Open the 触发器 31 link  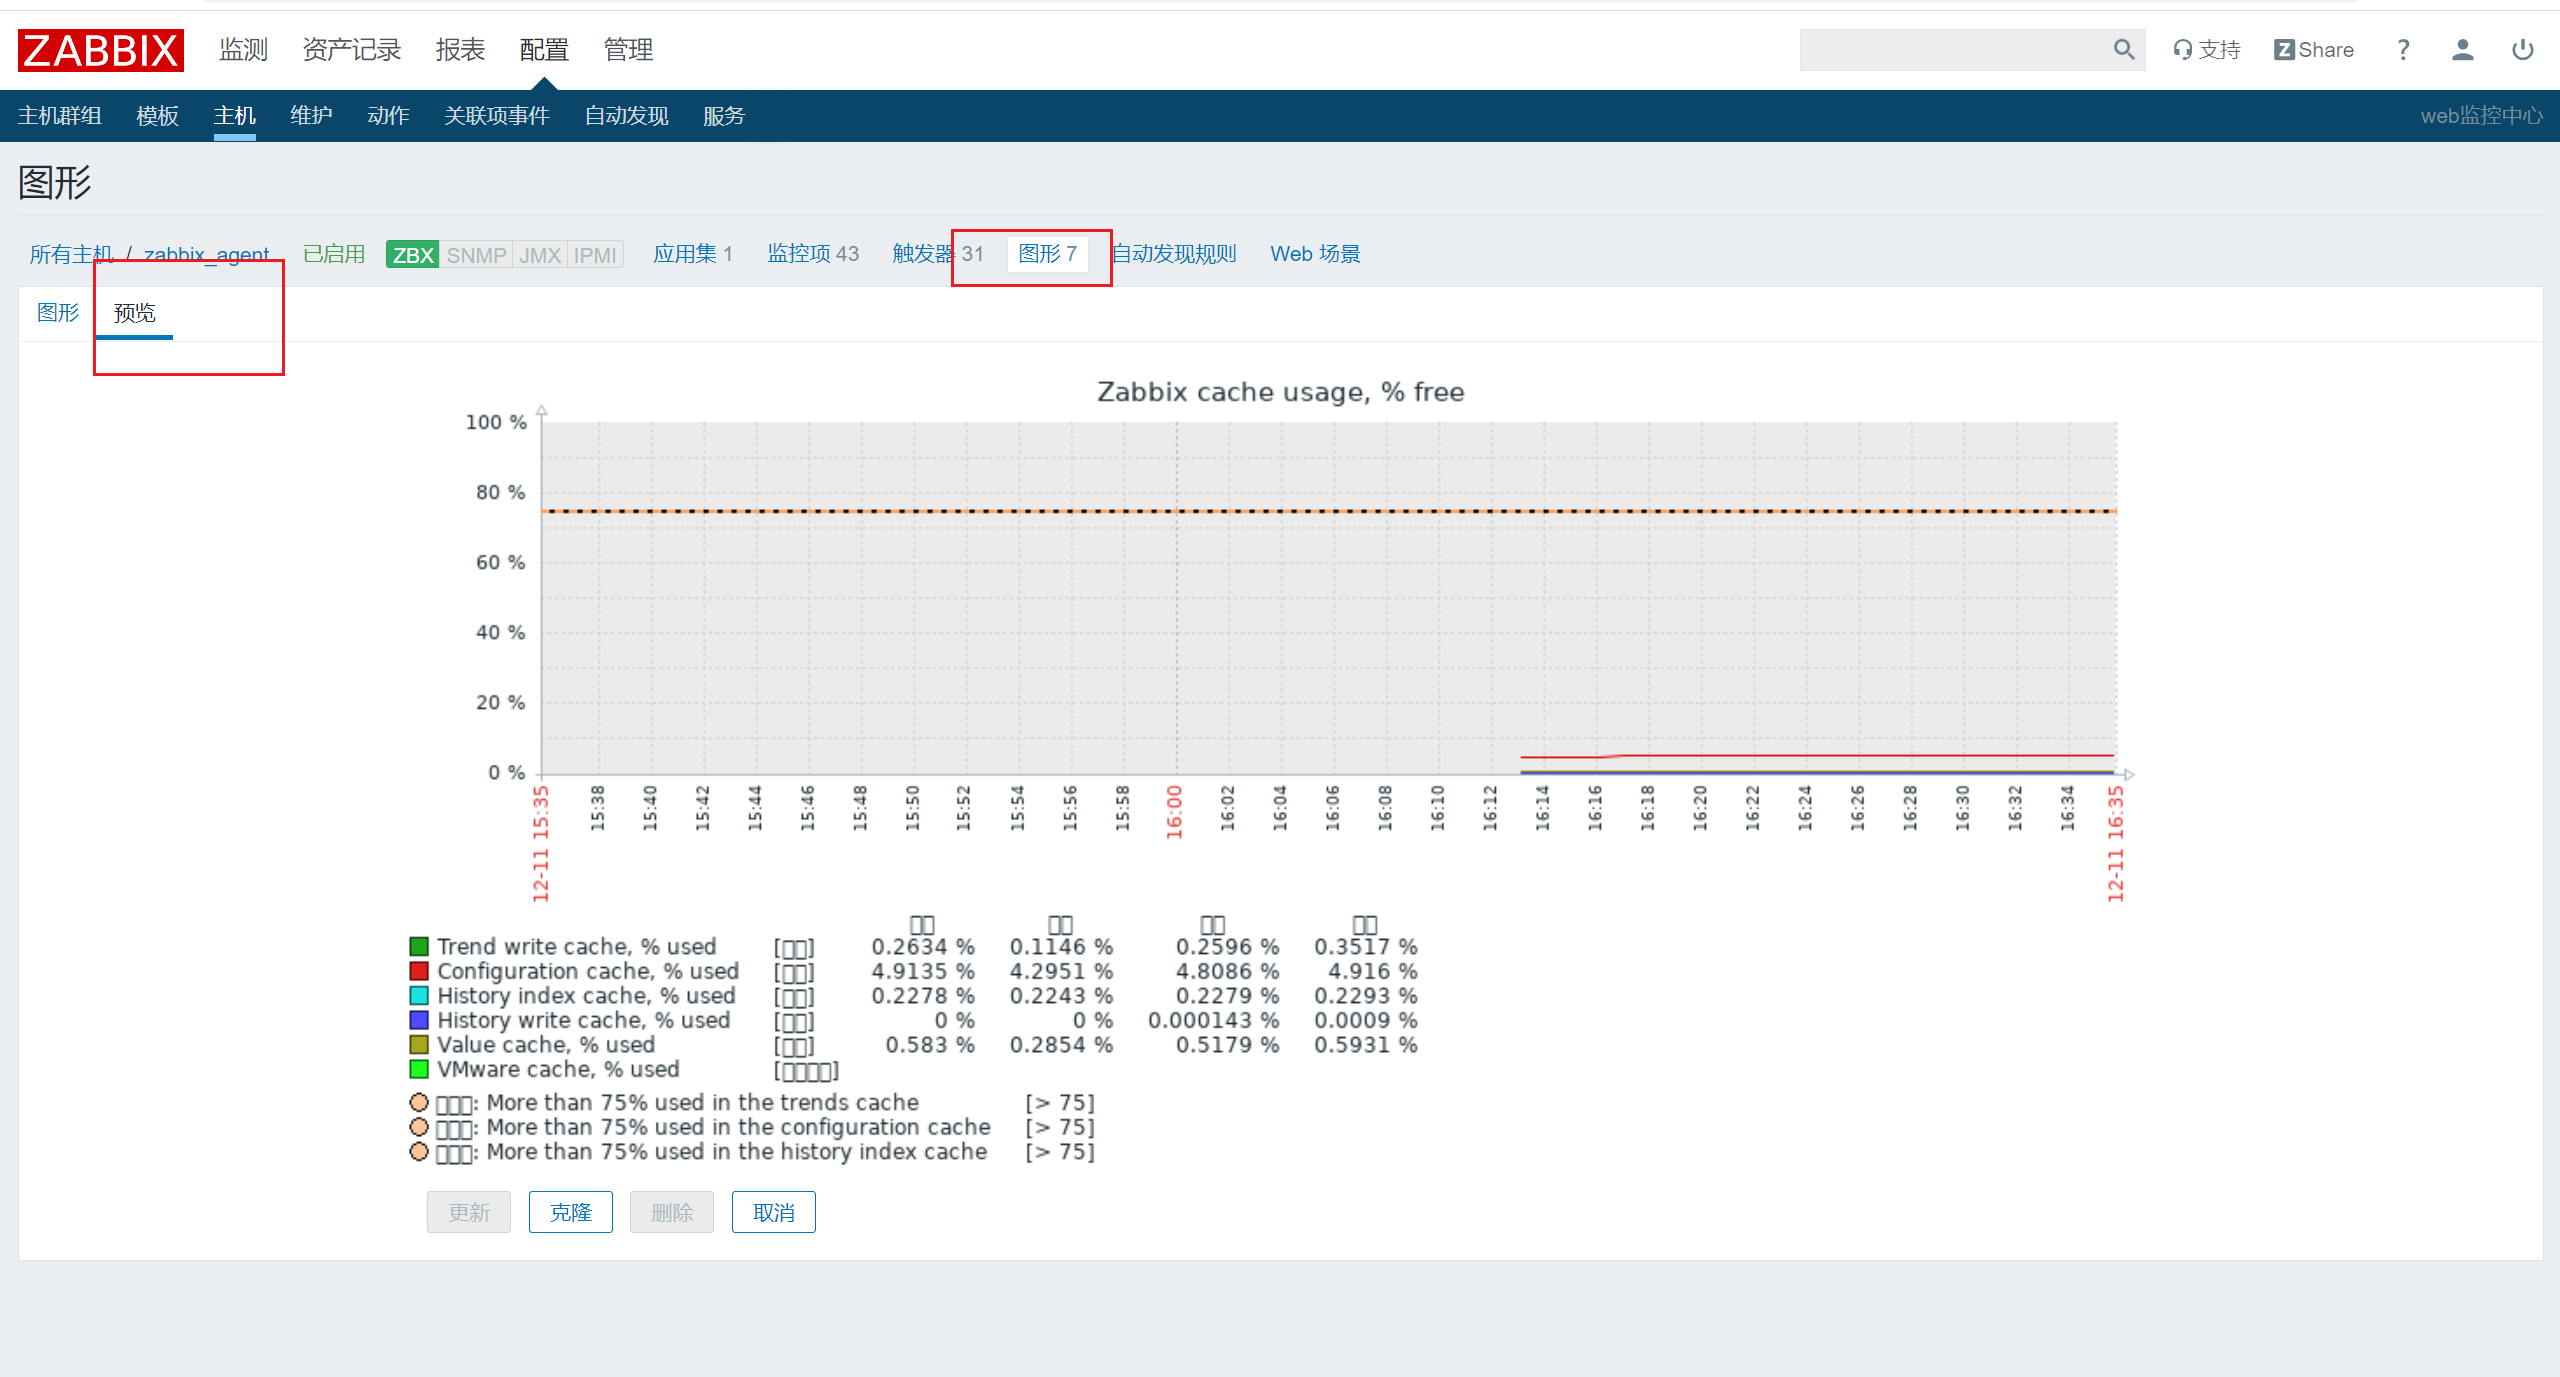(938, 254)
